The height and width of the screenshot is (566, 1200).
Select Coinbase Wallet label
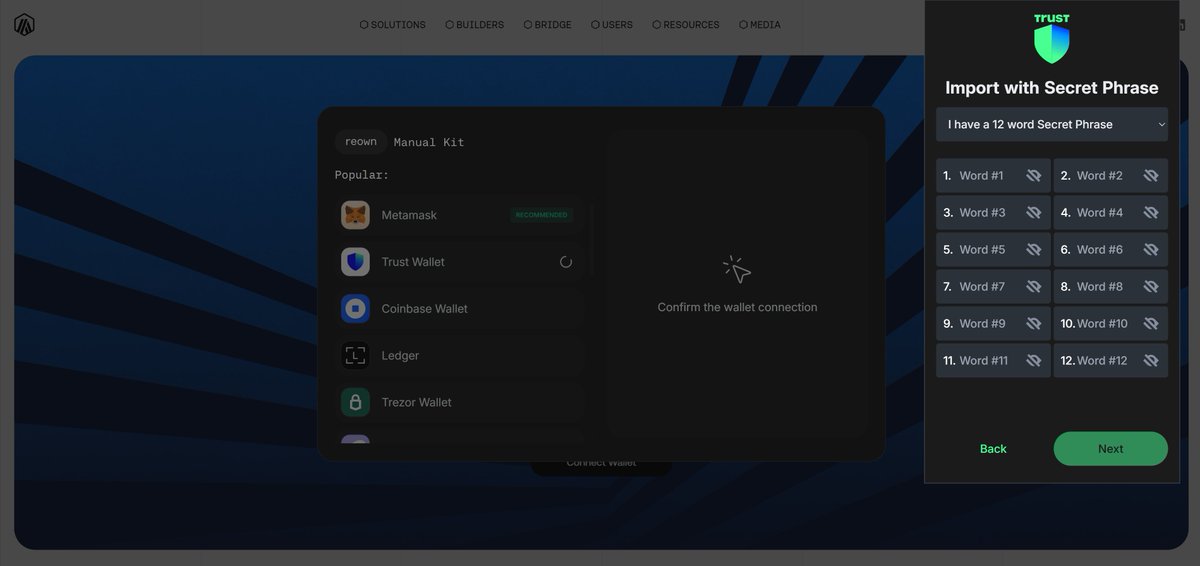(x=425, y=309)
